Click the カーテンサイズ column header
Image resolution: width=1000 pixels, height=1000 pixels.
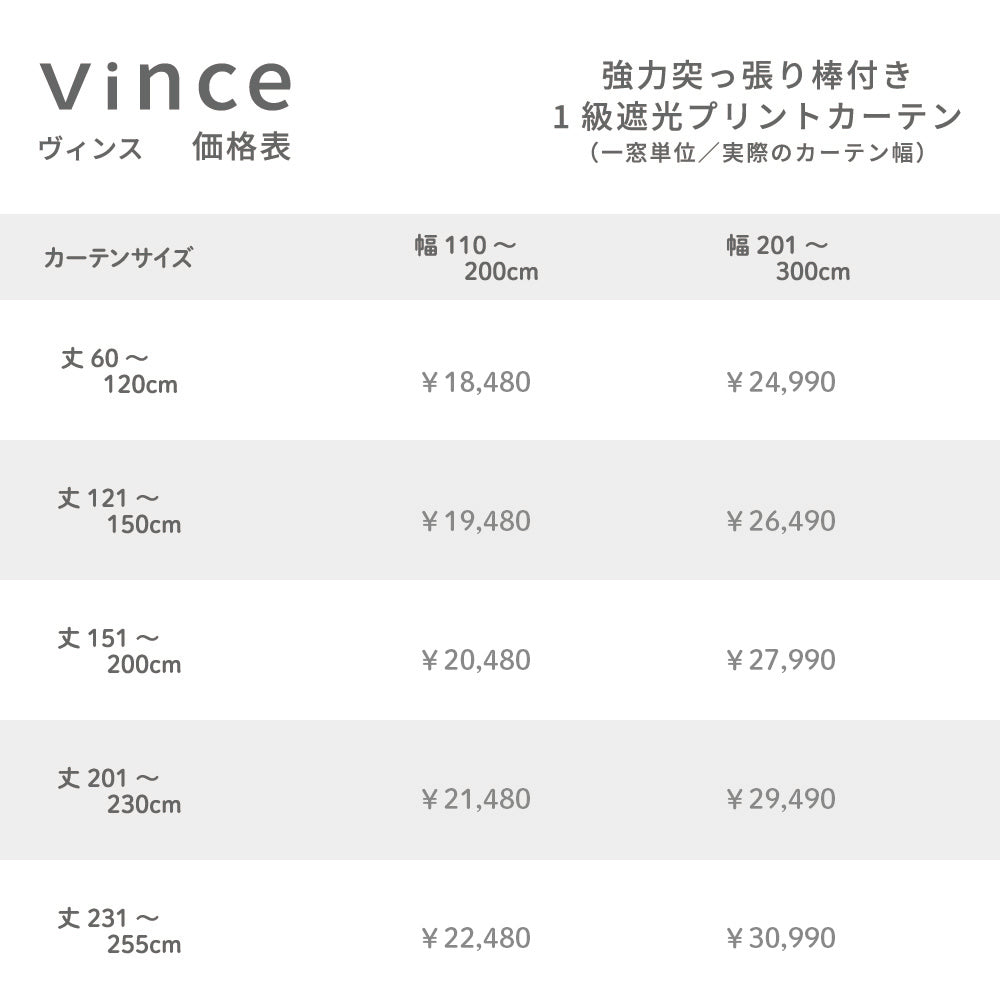coord(118,258)
